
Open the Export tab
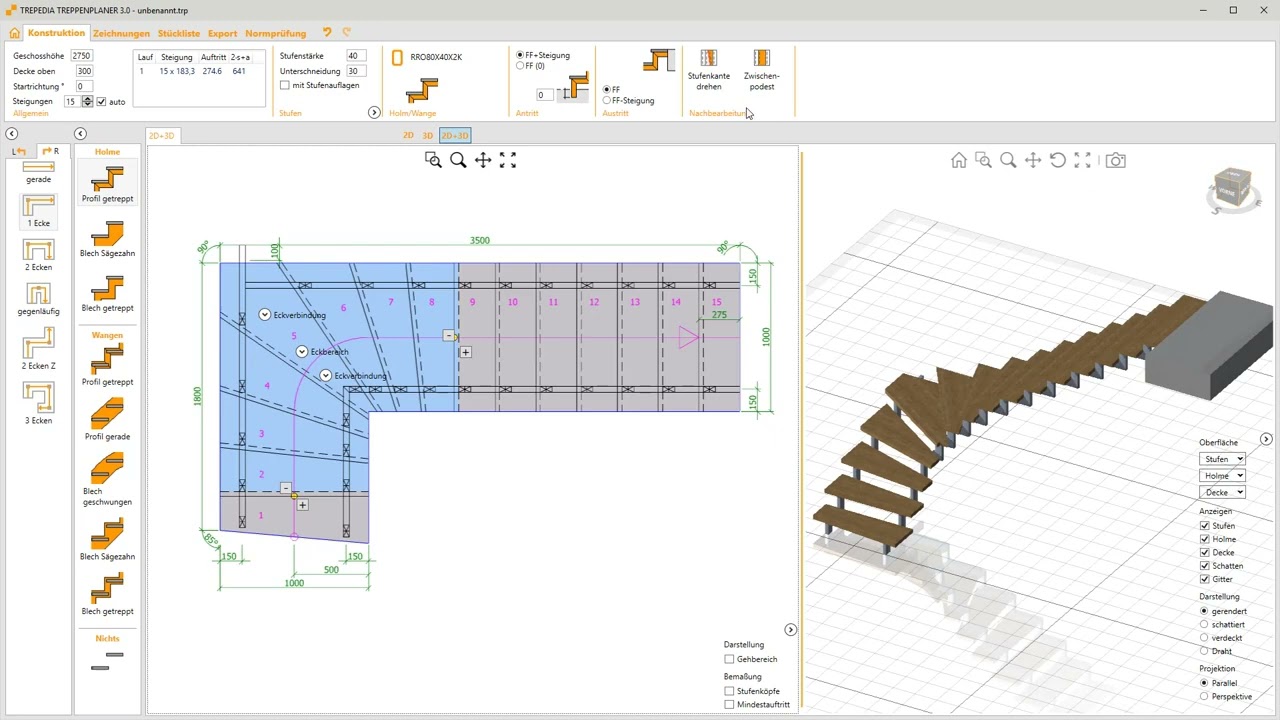click(x=222, y=33)
